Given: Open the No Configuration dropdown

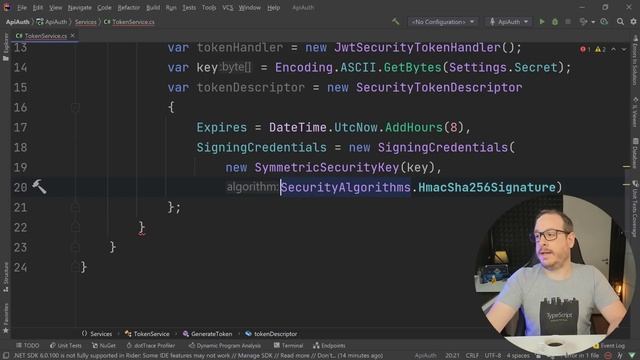Looking at the screenshot, I should [443, 22].
